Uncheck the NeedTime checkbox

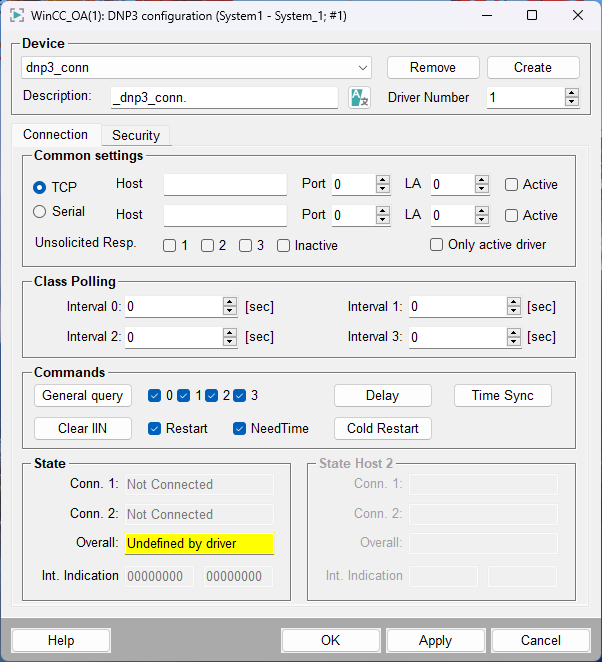tap(239, 429)
